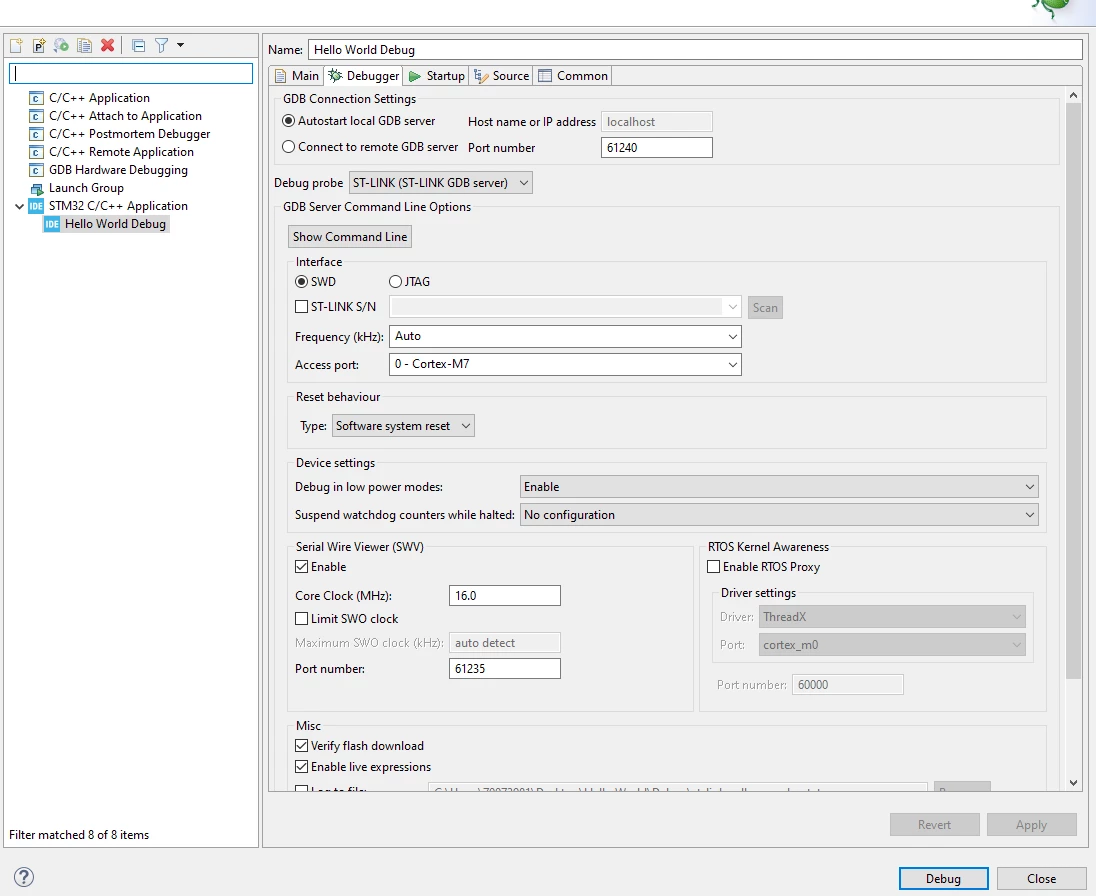Image resolution: width=1096 pixels, height=896 pixels.
Task: Open Debug in low power modes dropdown
Action: [x=779, y=486]
